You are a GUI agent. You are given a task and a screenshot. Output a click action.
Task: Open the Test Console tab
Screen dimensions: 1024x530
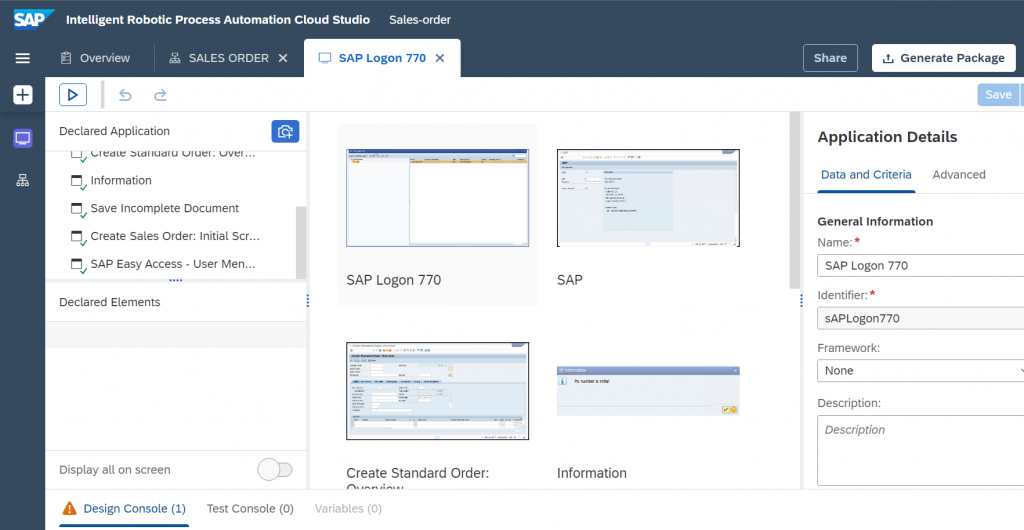click(250, 508)
